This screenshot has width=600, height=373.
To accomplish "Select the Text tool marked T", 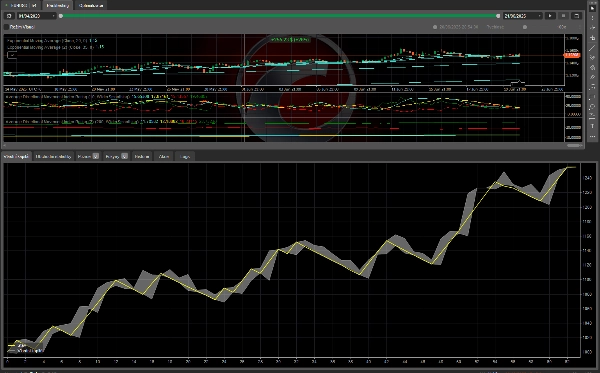I will point(592,126).
